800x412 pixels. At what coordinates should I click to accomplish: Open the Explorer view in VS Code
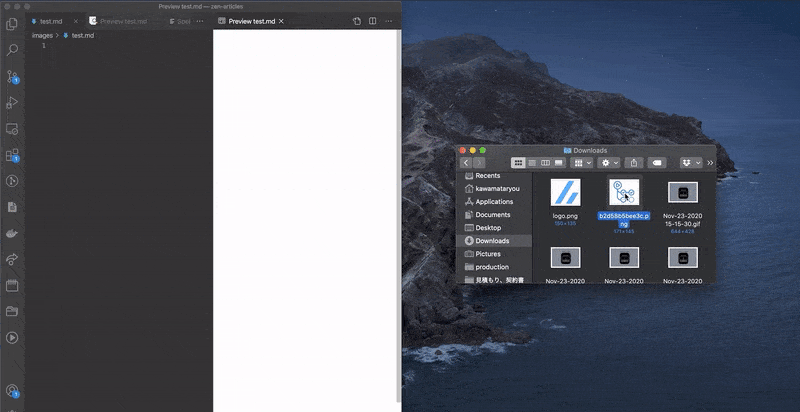[x=12, y=24]
